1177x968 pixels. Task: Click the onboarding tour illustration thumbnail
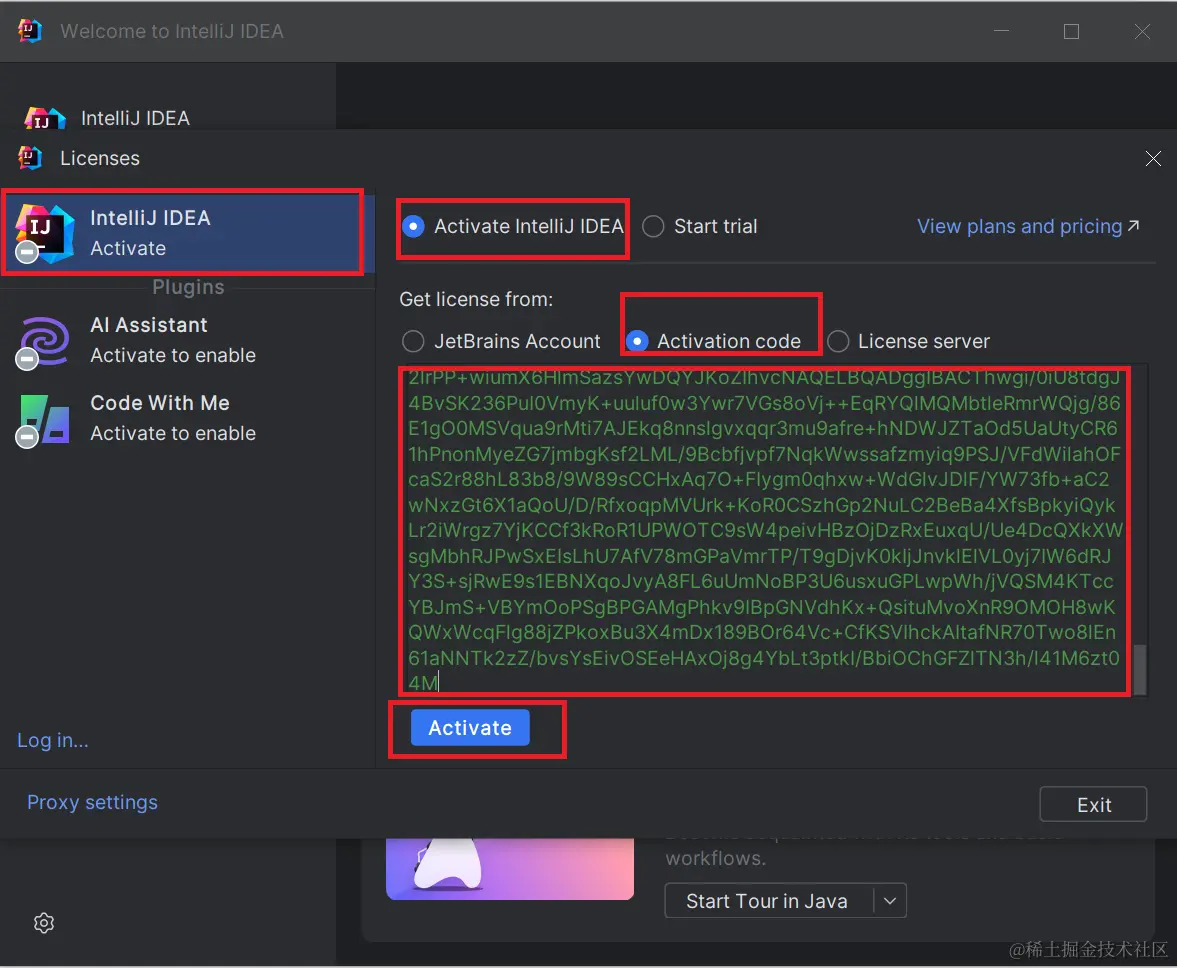click(510, 869)
